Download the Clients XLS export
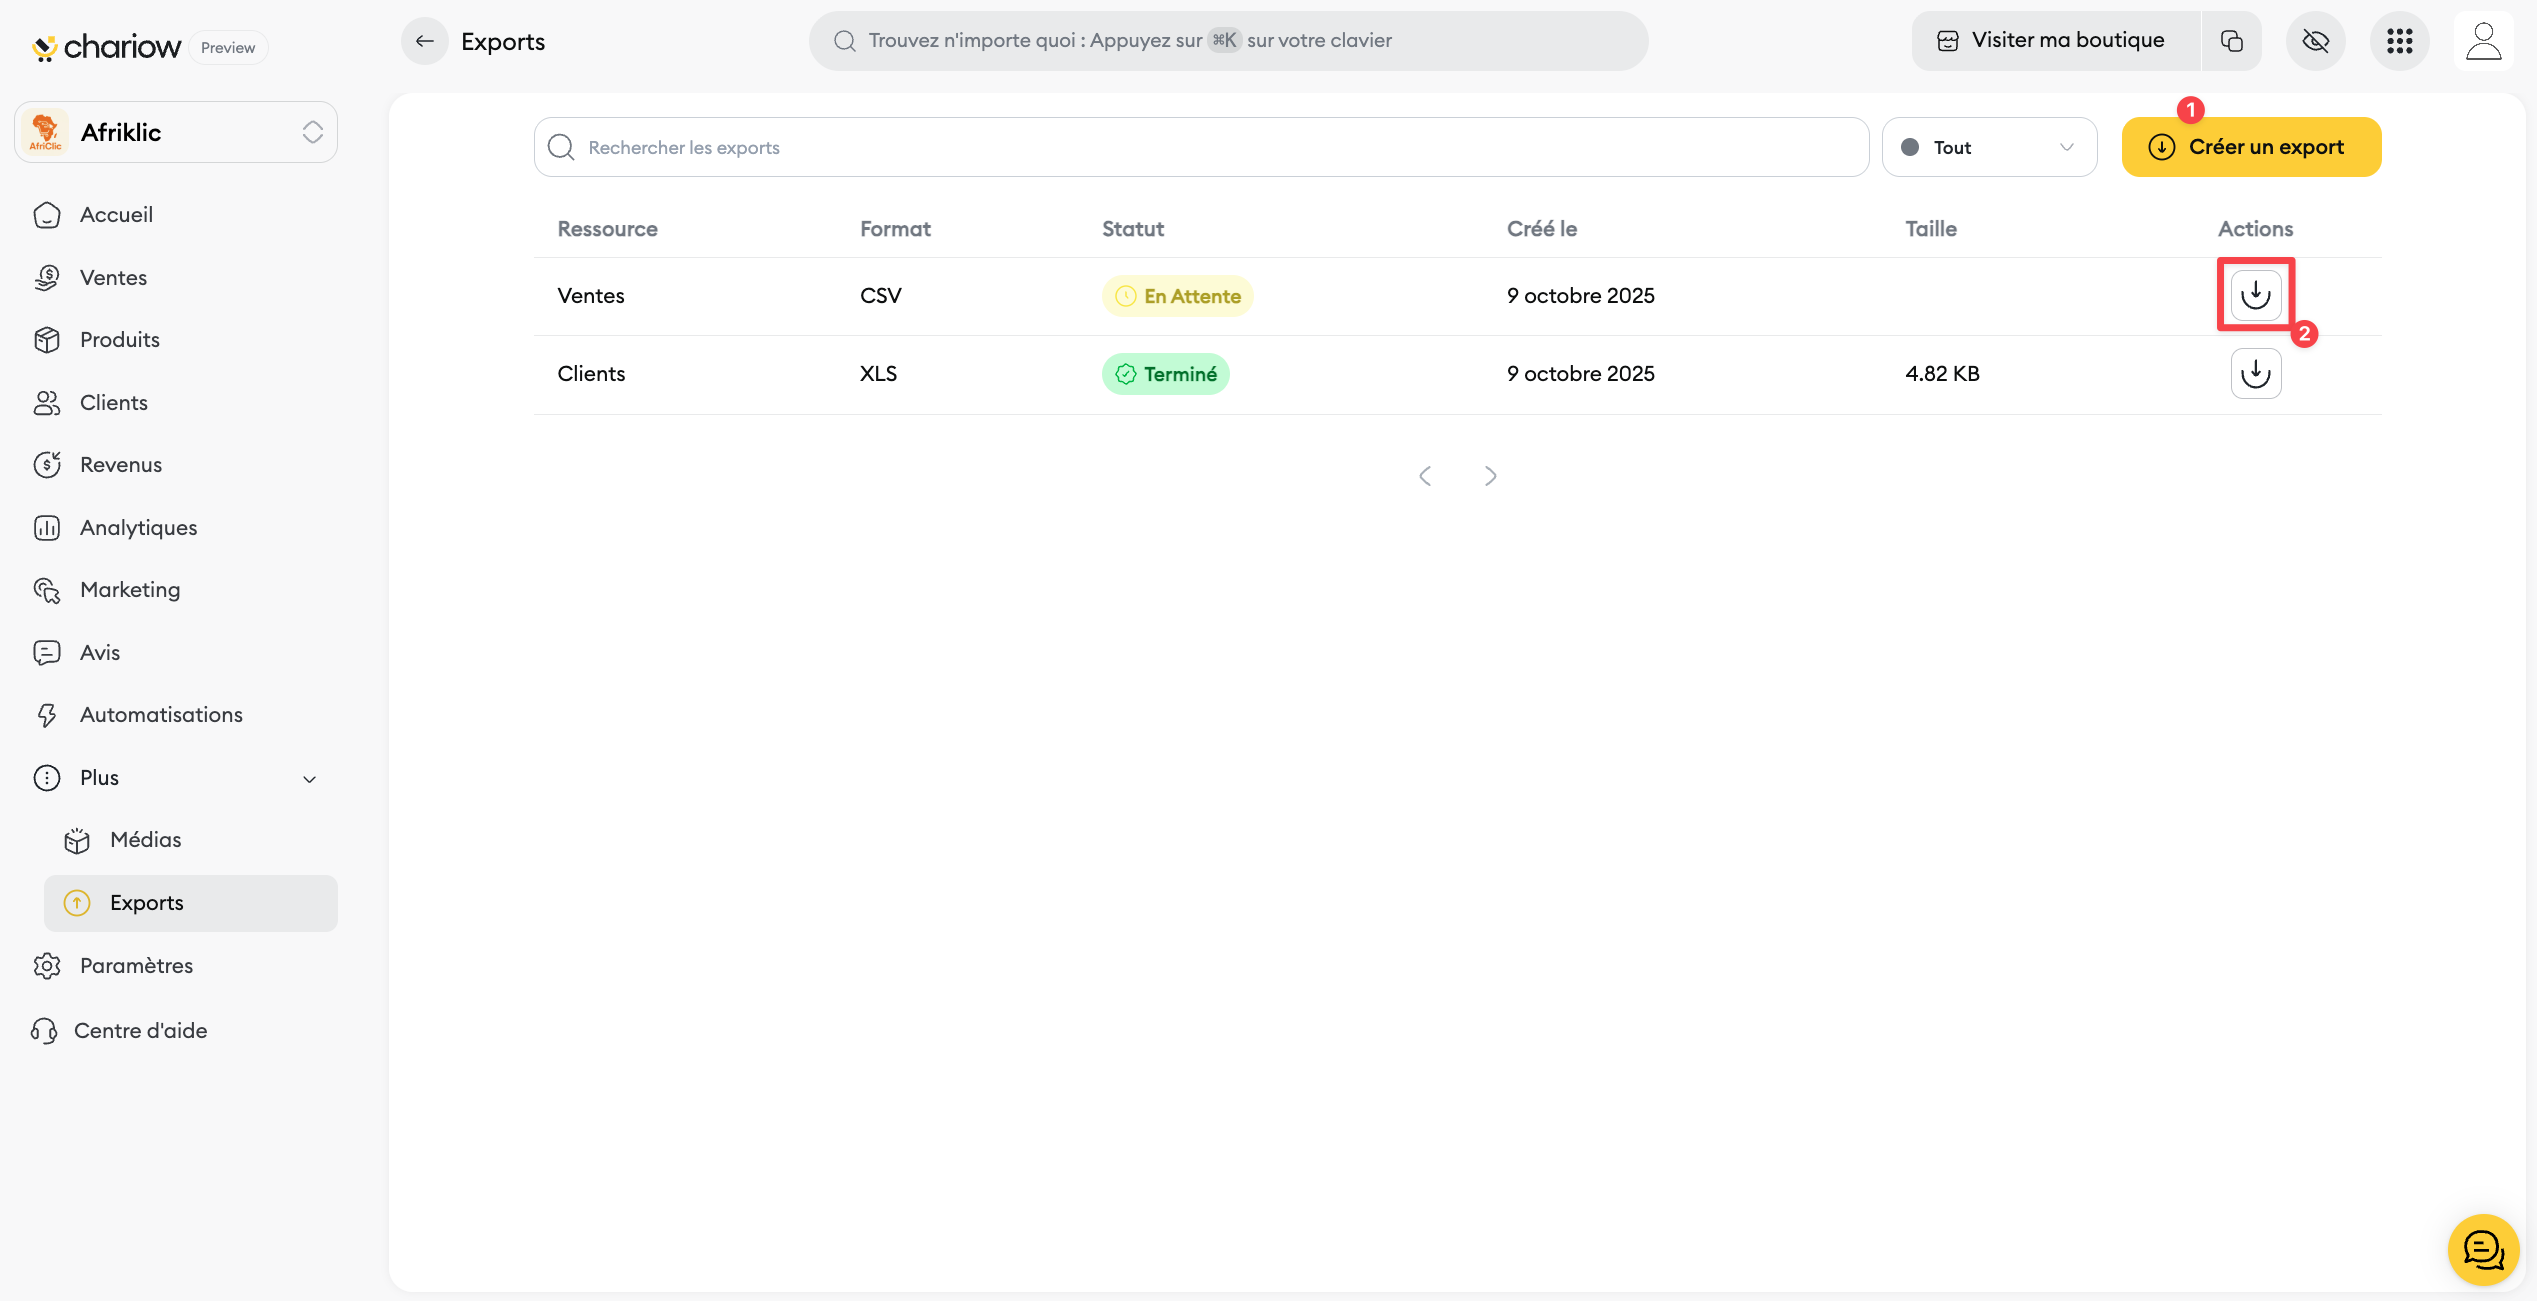 point(2255,373)
